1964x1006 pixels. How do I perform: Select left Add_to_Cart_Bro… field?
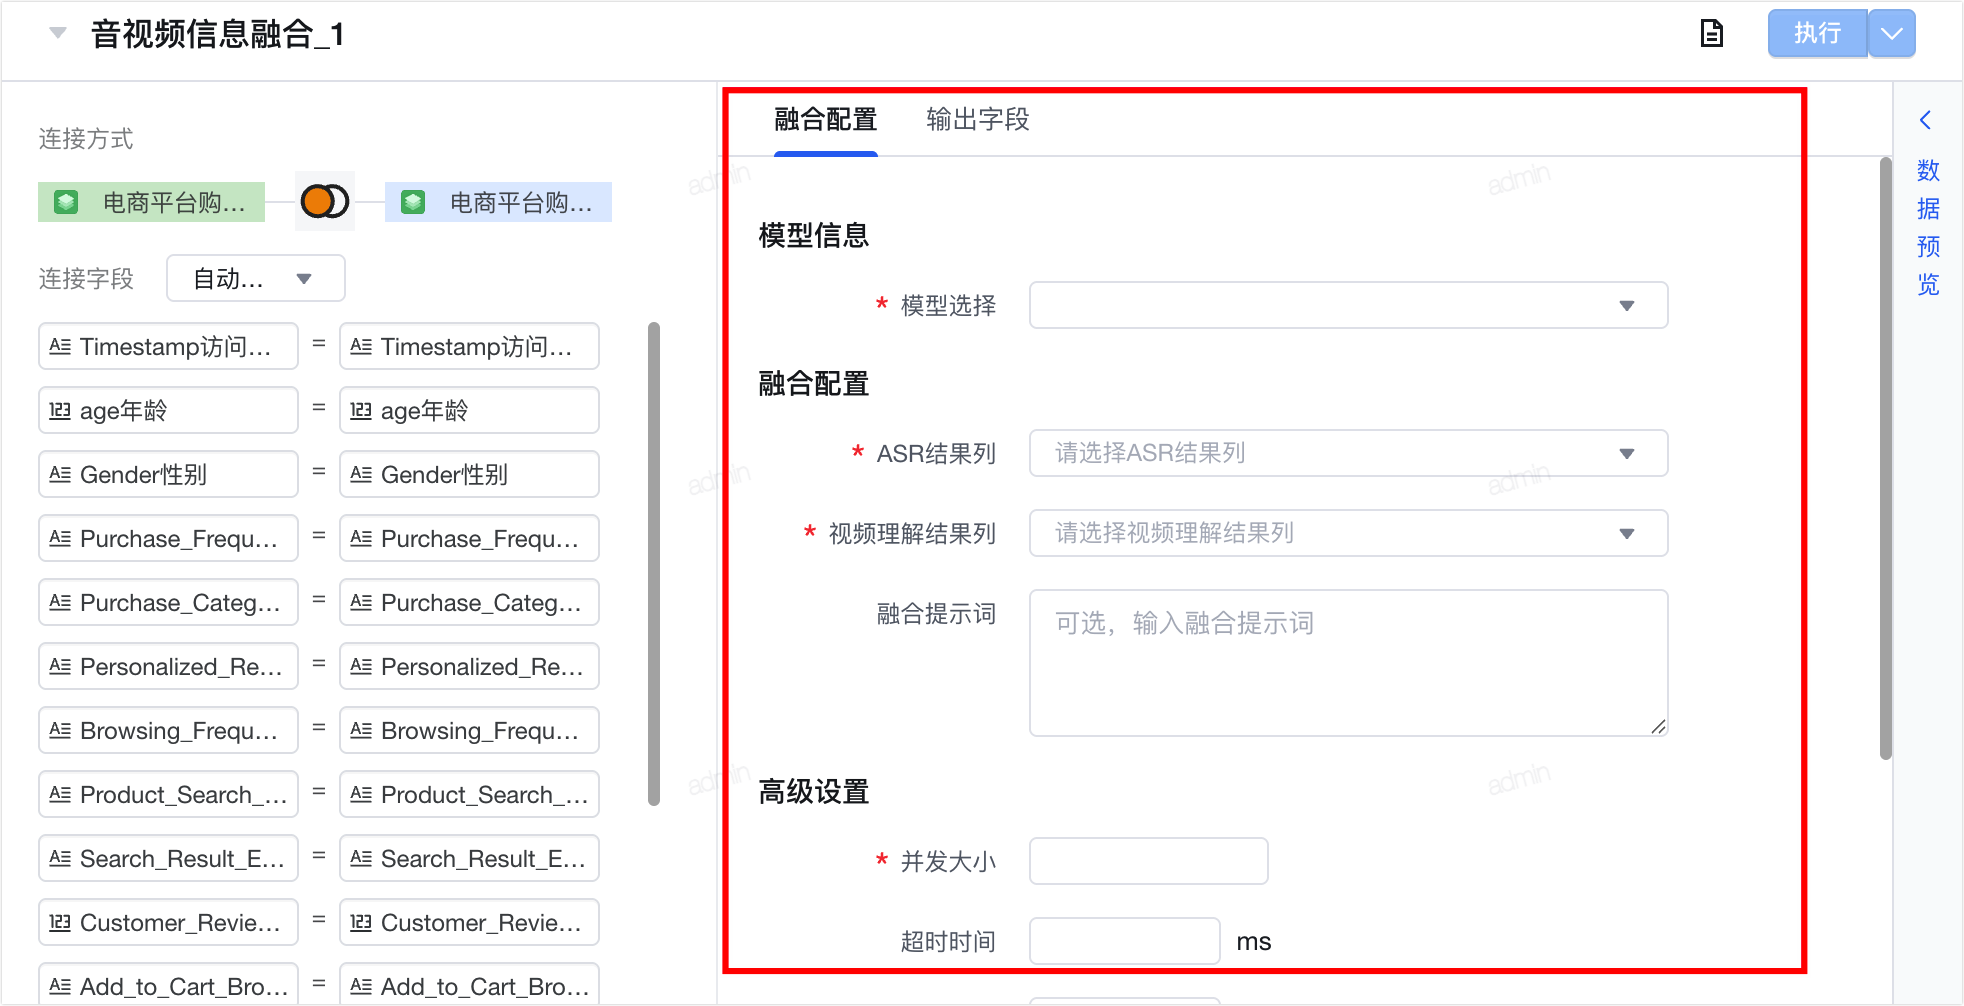(168, 985)
